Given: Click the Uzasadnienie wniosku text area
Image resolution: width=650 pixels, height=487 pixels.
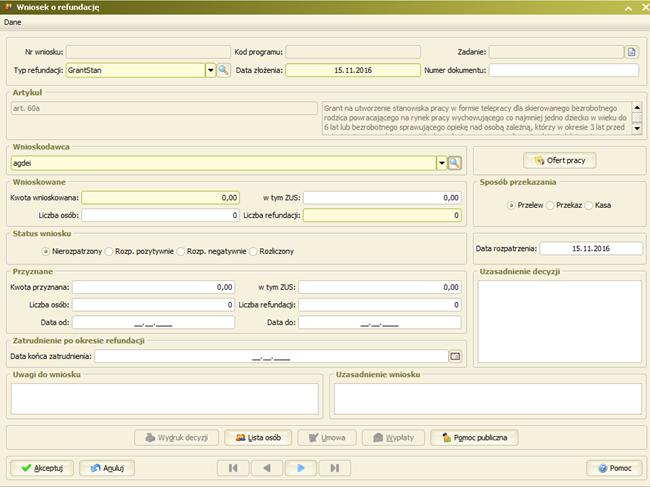Looking at the screenshot, I should click(x=488, y=399).
